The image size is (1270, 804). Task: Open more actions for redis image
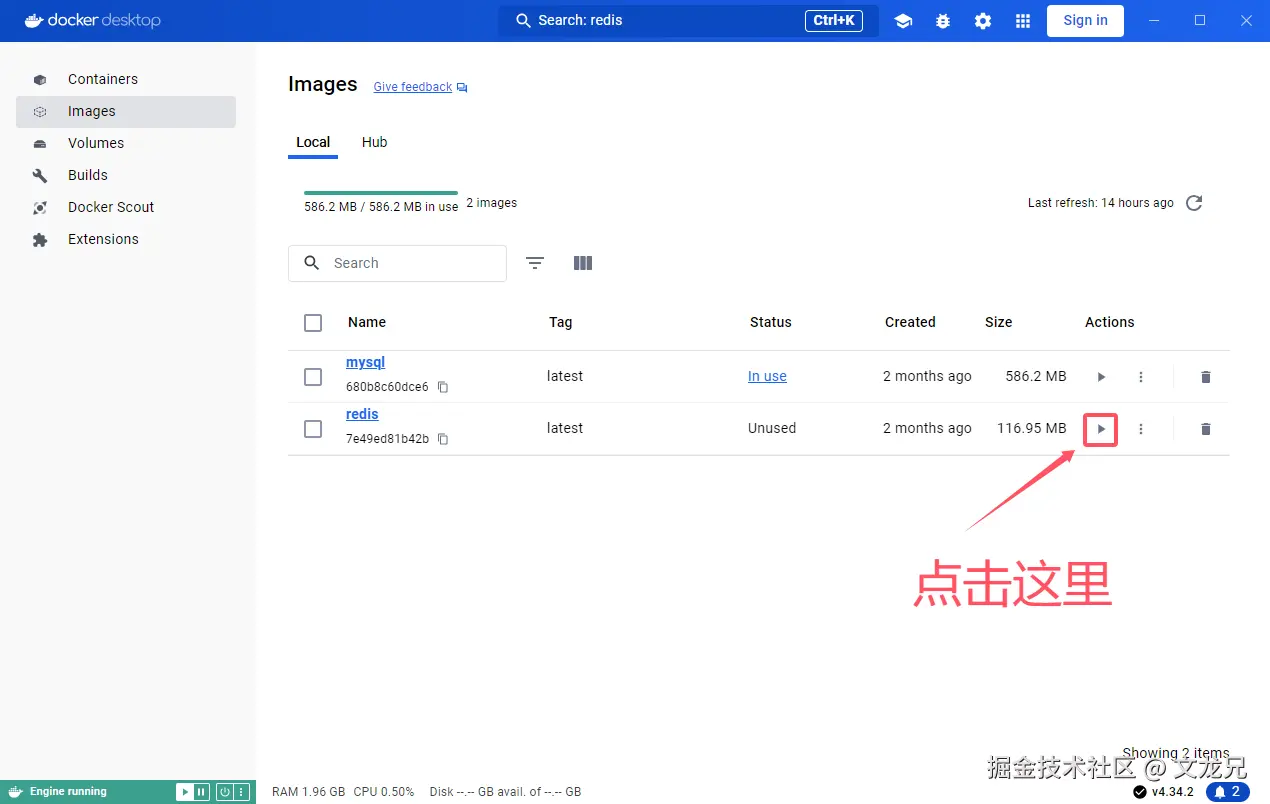1141,429
